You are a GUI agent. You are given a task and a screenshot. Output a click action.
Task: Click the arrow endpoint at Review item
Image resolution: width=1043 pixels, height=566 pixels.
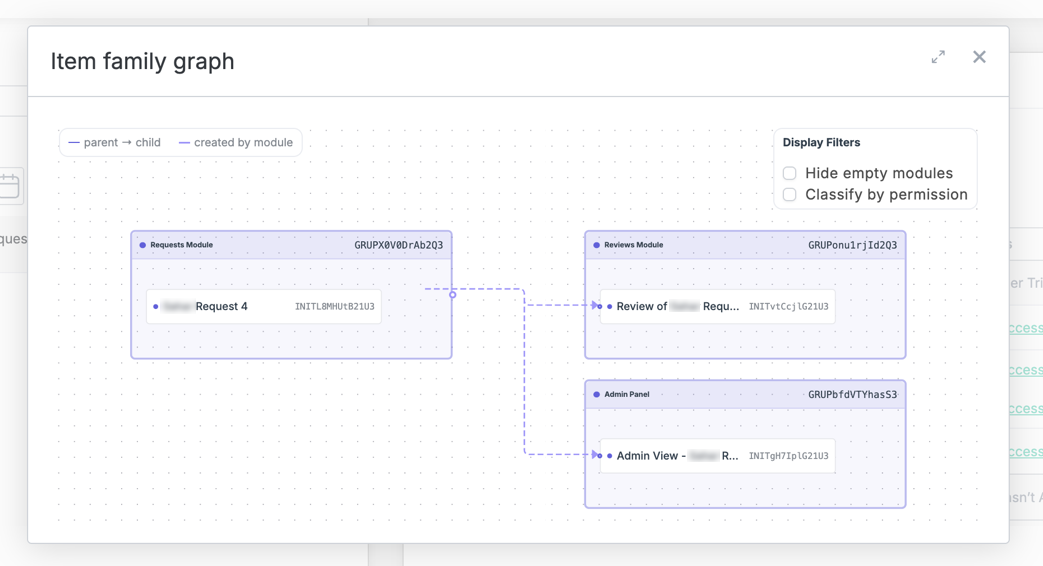point(595,305)
